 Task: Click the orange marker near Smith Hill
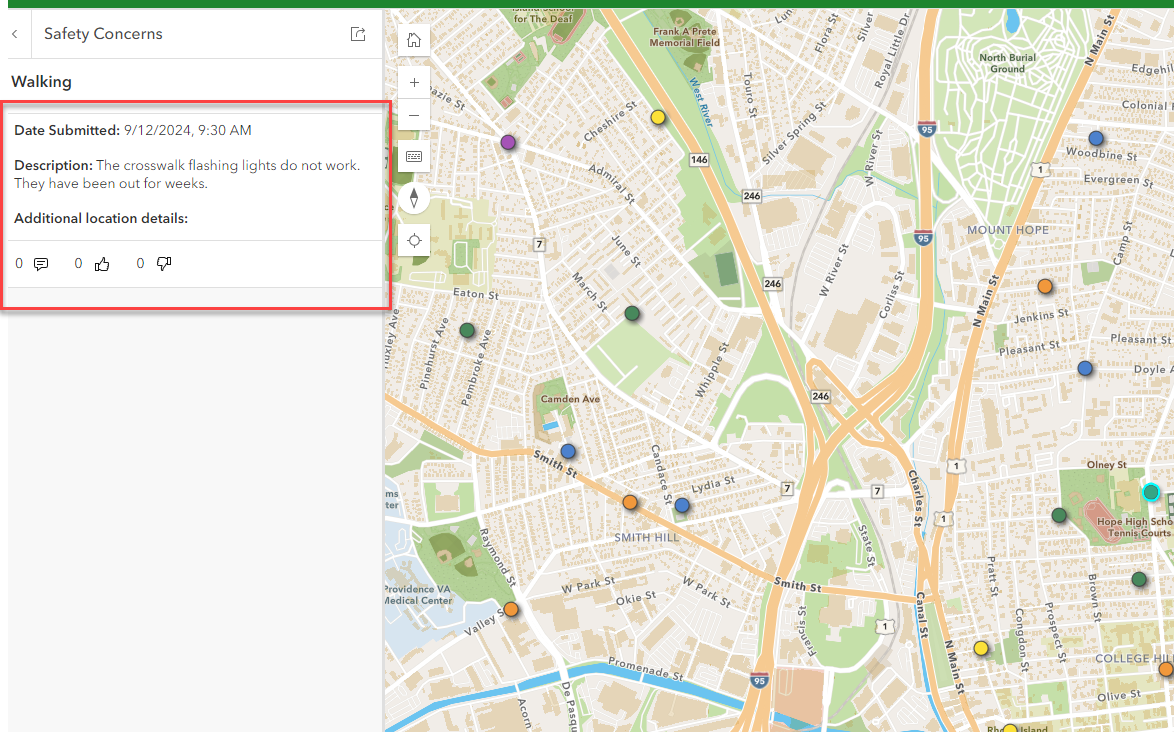click(x=630, y=503)
